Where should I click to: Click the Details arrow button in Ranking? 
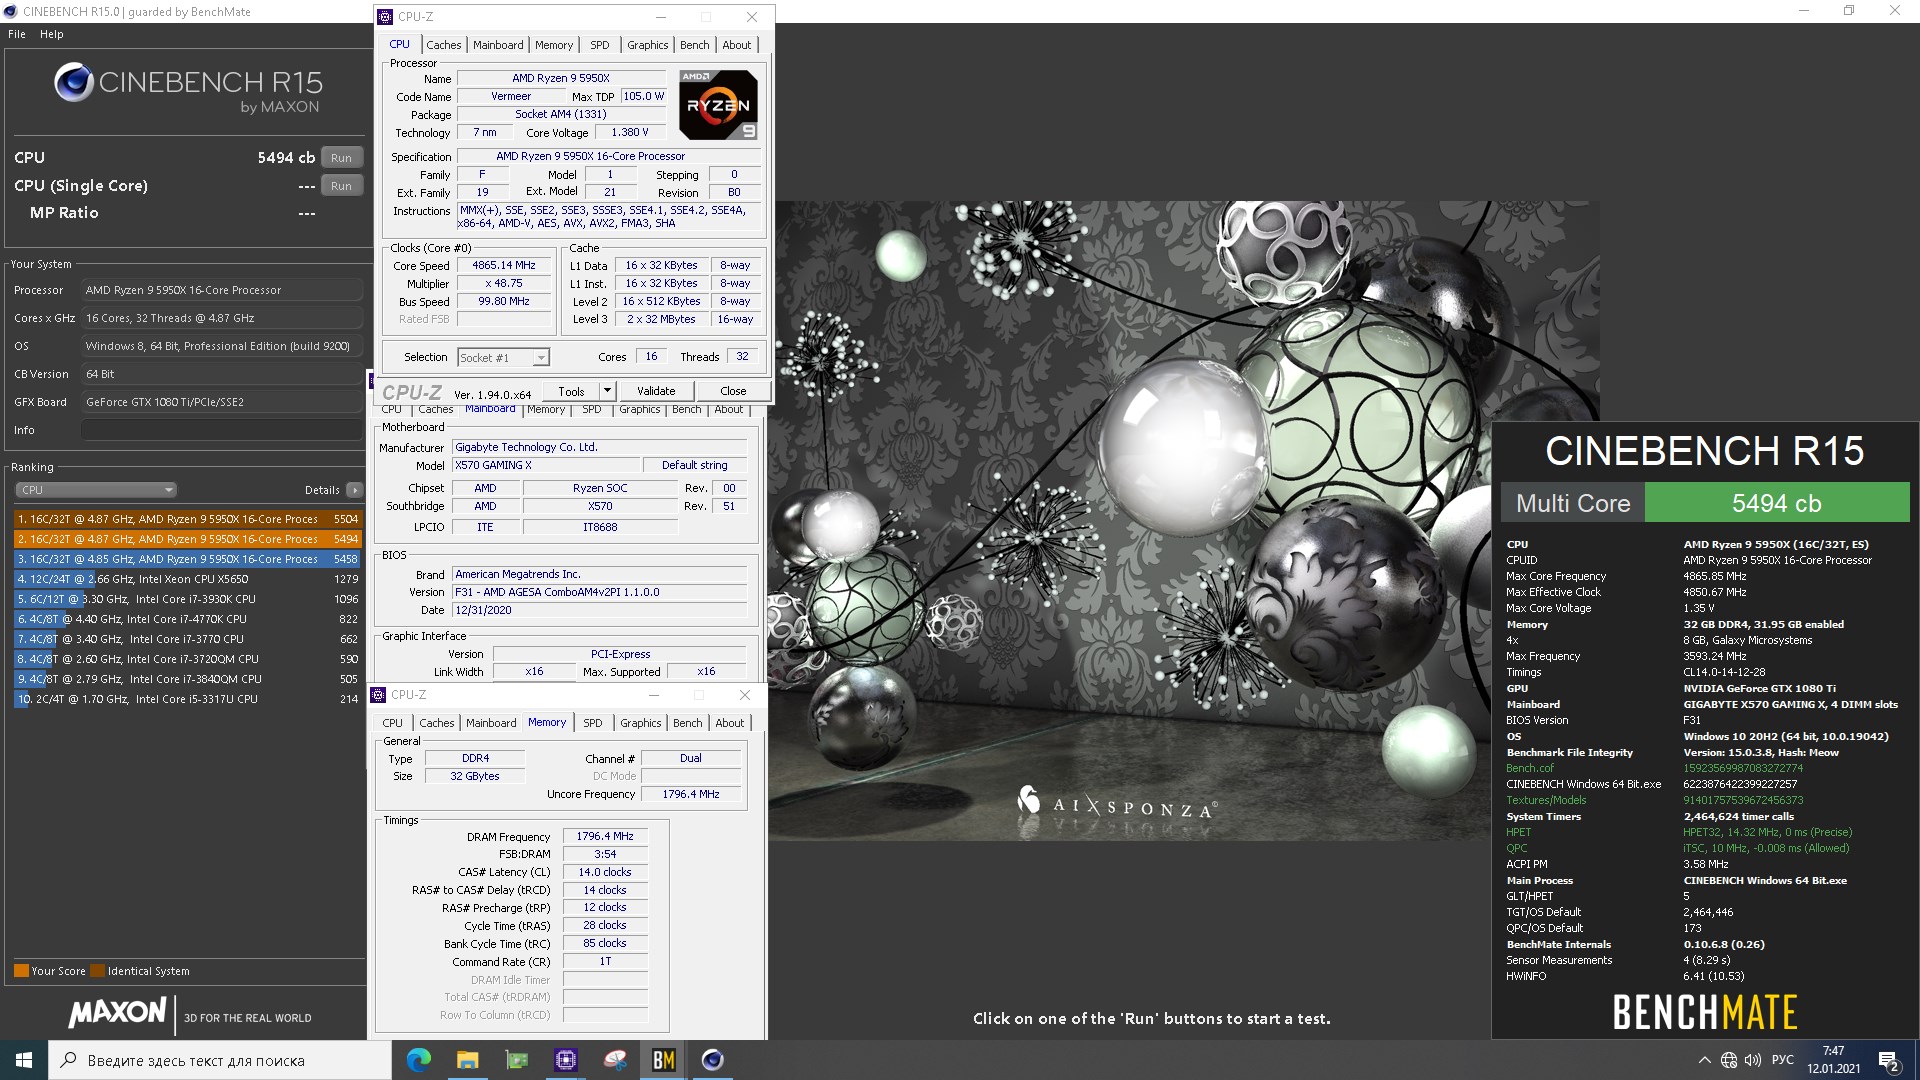(354, 490)
